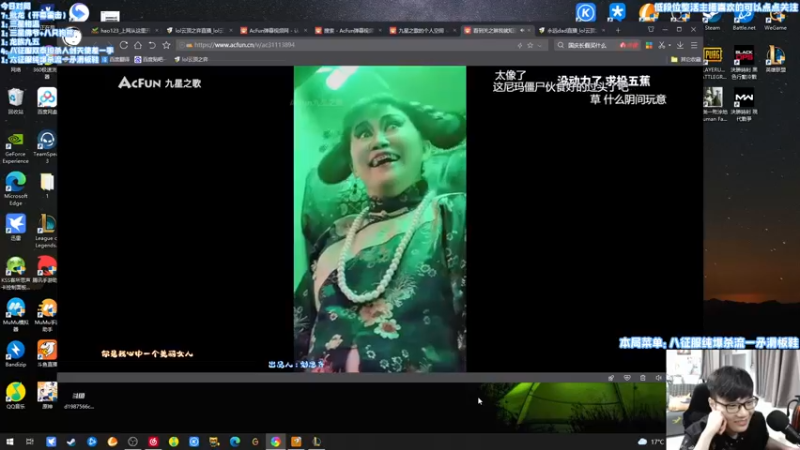Click the speaker mute icon below the video
This screenshot has height=450, width=800.
tap(658, 378)
